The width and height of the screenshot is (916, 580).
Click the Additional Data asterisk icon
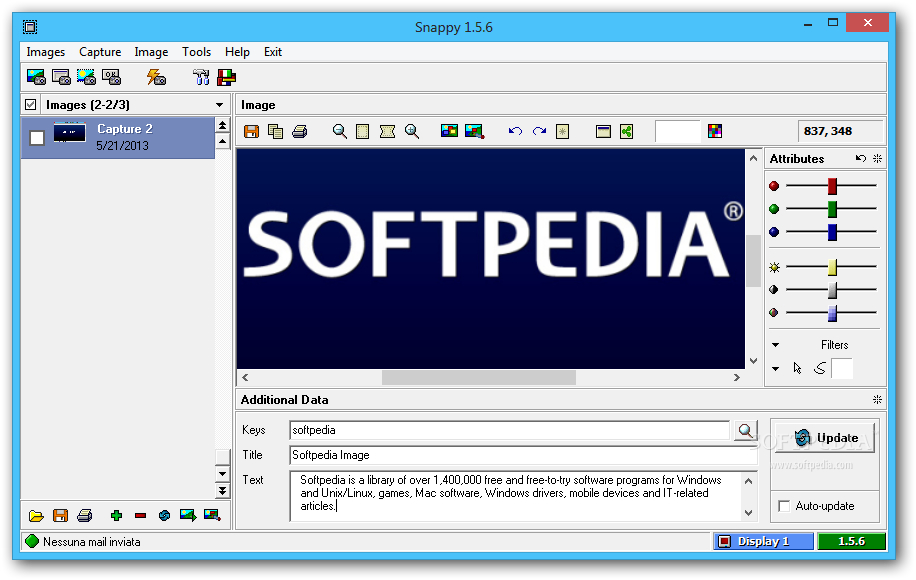click(877, 400)
